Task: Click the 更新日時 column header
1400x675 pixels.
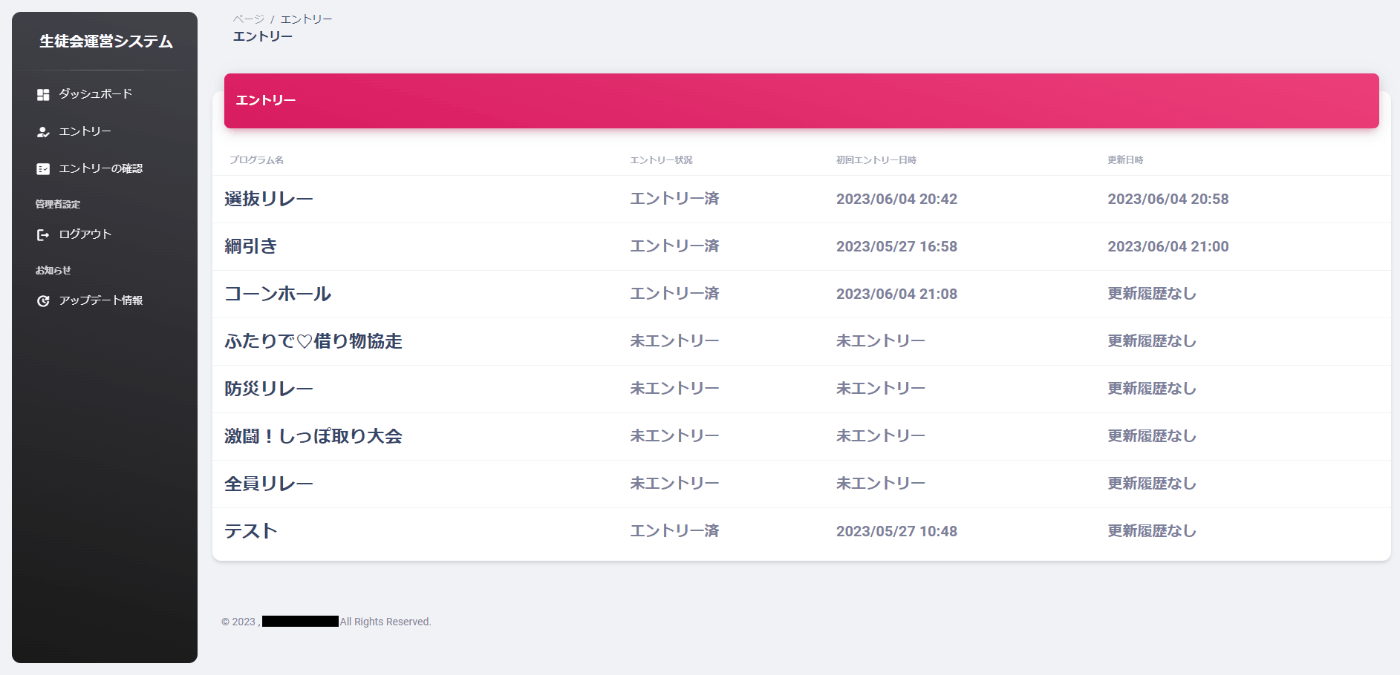Action: coord(1125,160)
